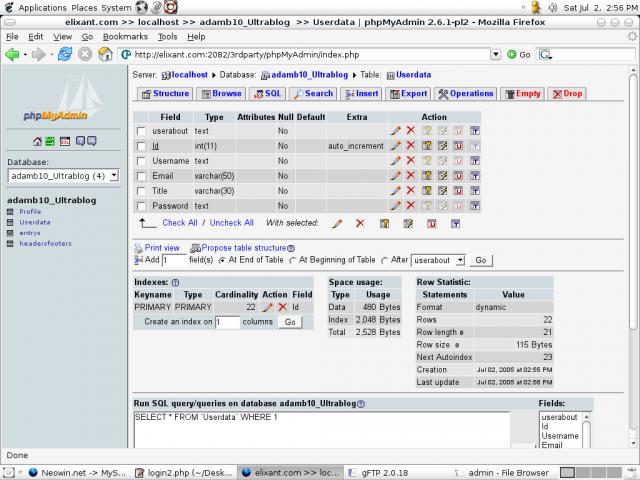Select At End of Table radio button
The height and width of the screenshot is (480, 640).
point(222,260)
